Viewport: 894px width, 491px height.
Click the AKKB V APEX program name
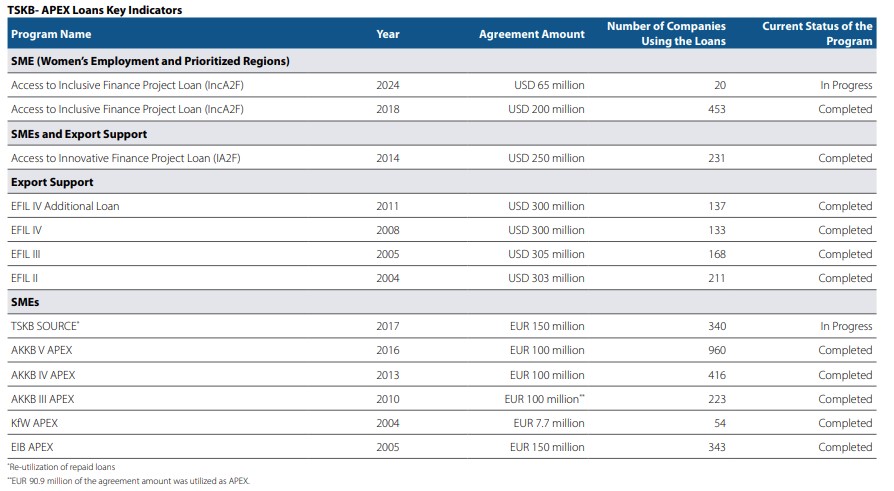41,350
